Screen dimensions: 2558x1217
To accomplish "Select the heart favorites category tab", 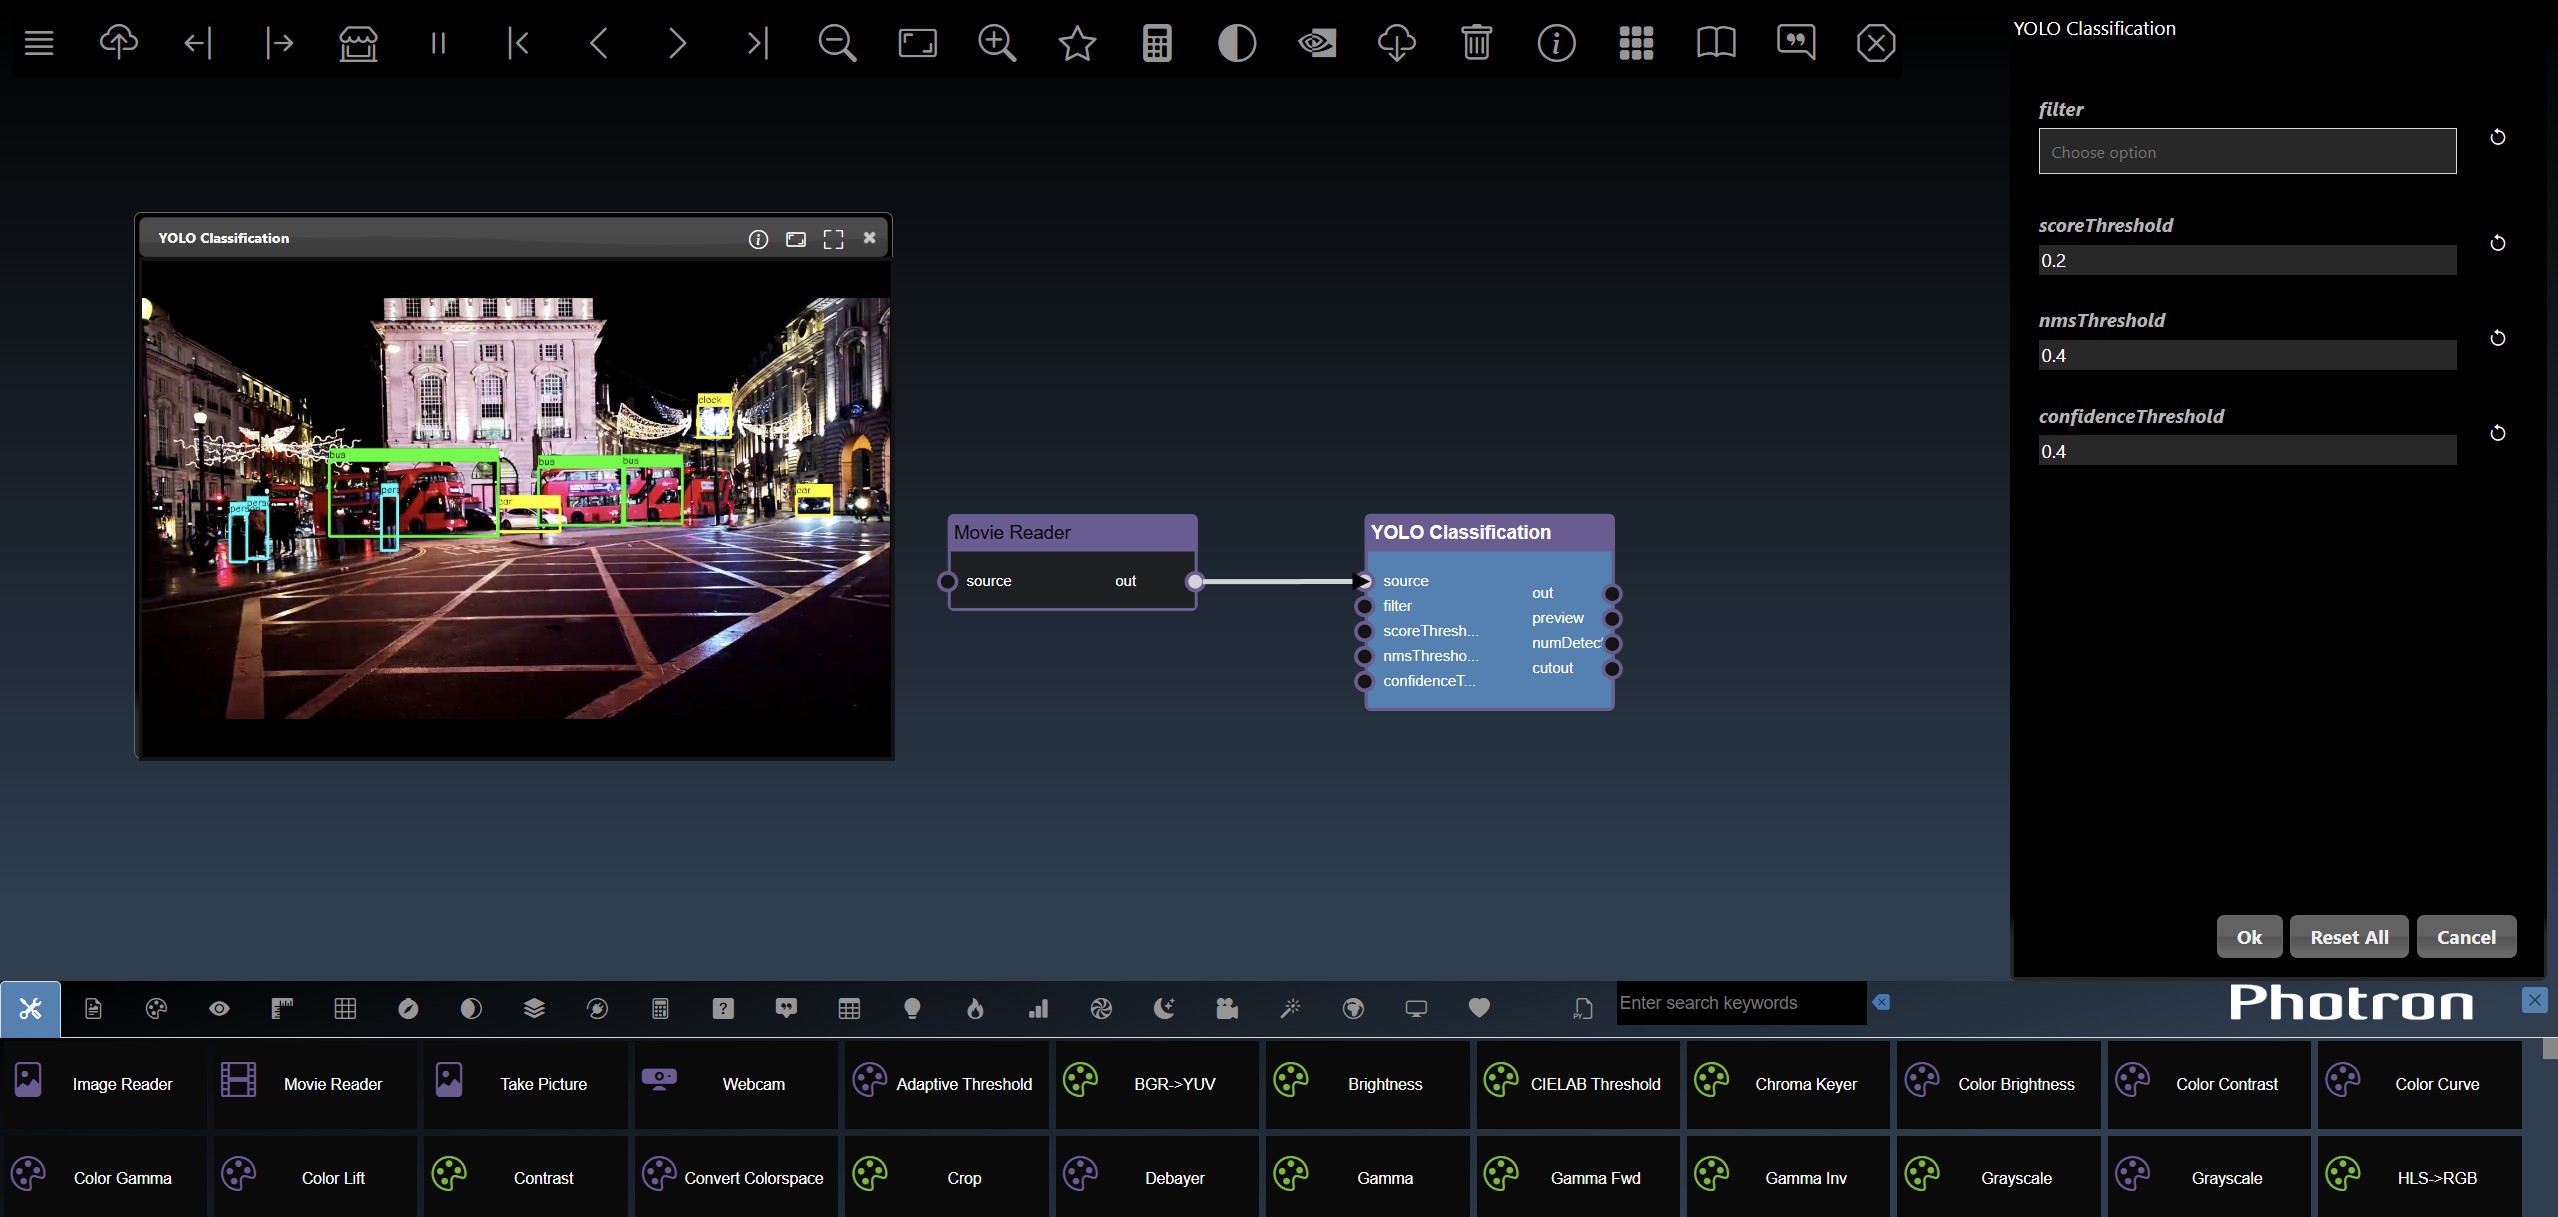I will (x=1479, y=1008).
